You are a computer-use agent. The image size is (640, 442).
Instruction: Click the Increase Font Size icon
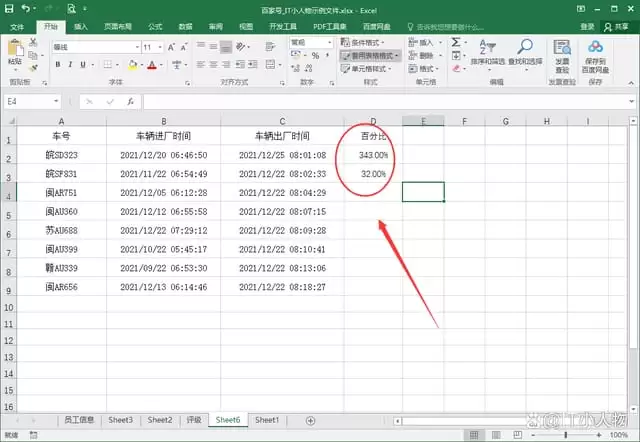coord(171,47)
